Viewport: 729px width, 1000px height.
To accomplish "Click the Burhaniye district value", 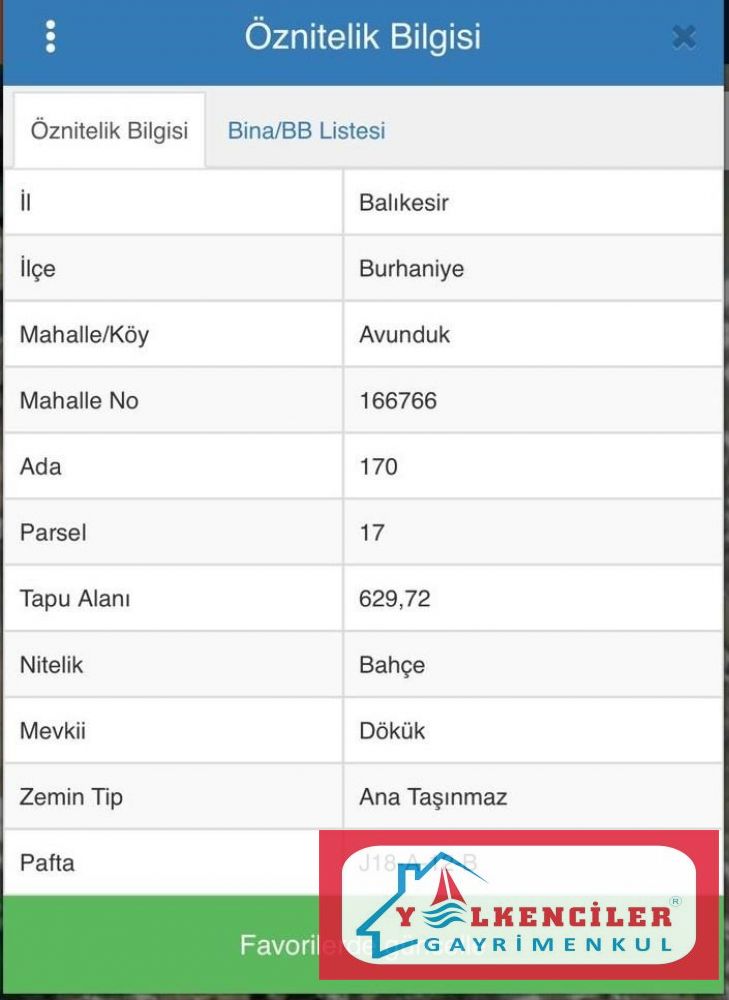I will 411,269.
